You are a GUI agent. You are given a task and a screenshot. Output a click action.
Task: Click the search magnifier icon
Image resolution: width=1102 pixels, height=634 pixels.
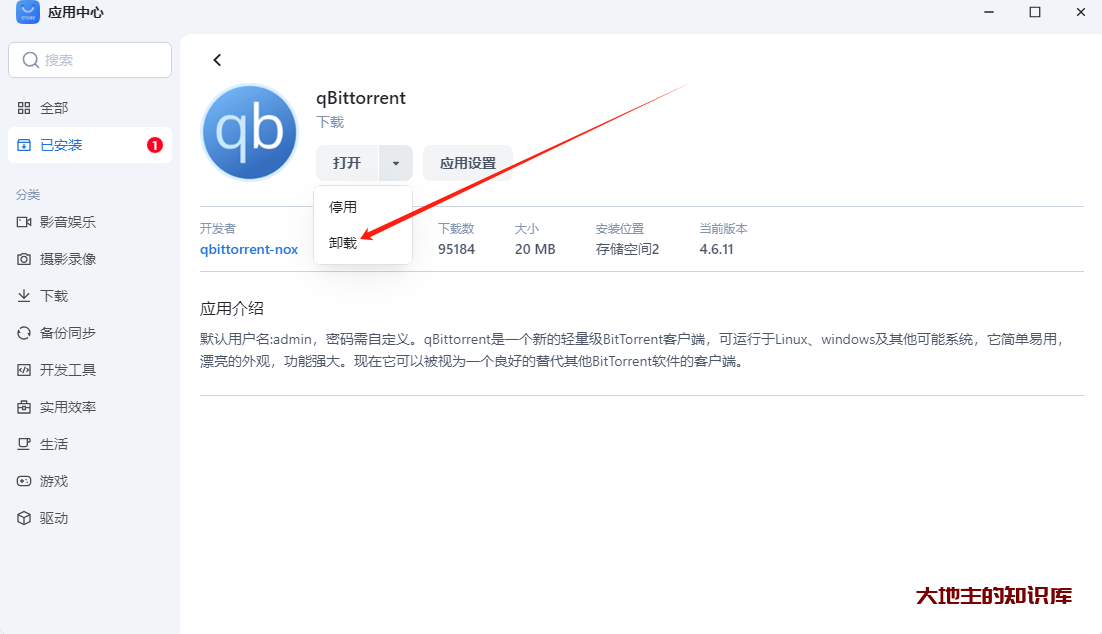[30, 60]
